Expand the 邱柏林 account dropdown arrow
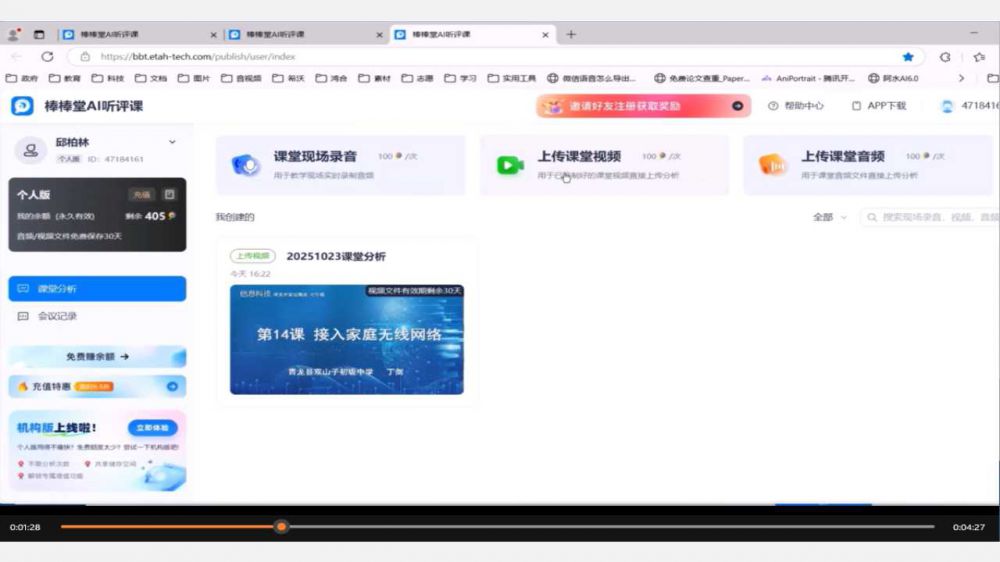This screenshot has width=1000, height=562. point(172,143)
